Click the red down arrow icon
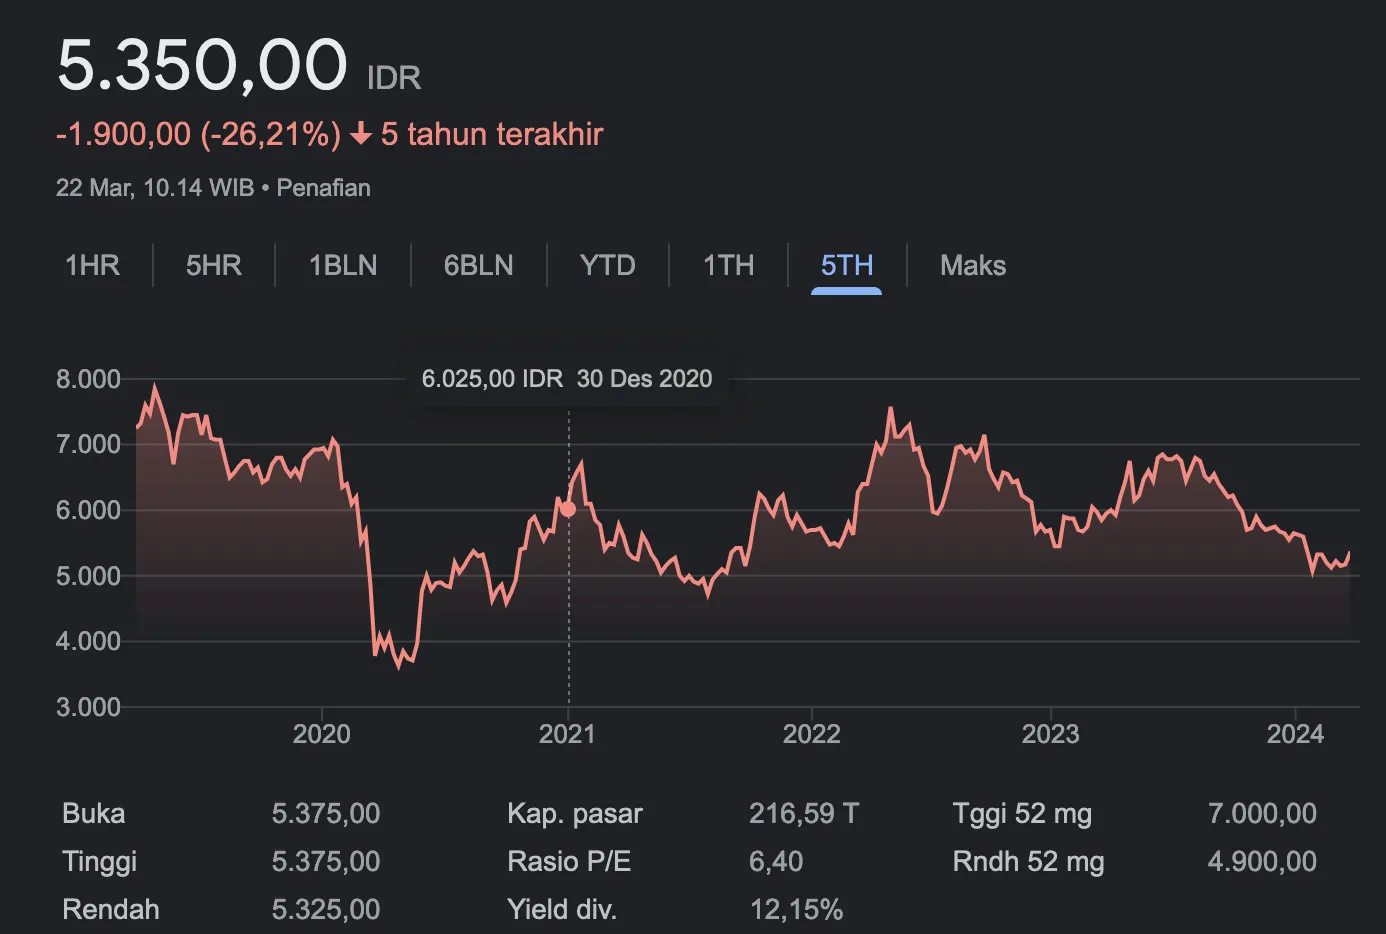This screenshot has height=934, width=1386. point(361,134)
